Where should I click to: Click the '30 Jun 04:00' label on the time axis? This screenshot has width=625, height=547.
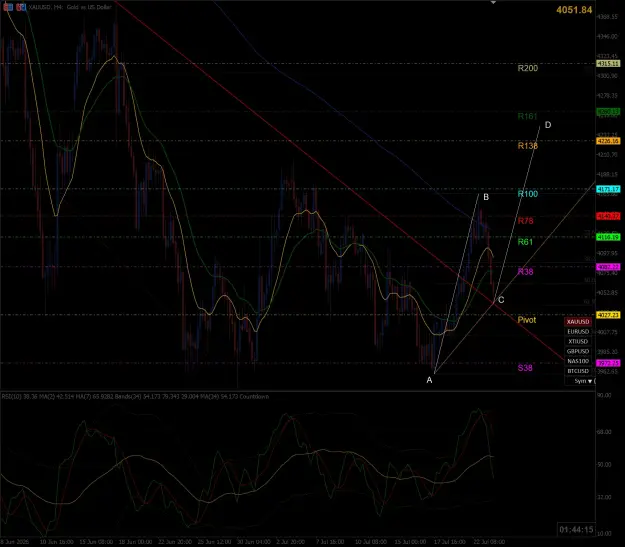254,542
